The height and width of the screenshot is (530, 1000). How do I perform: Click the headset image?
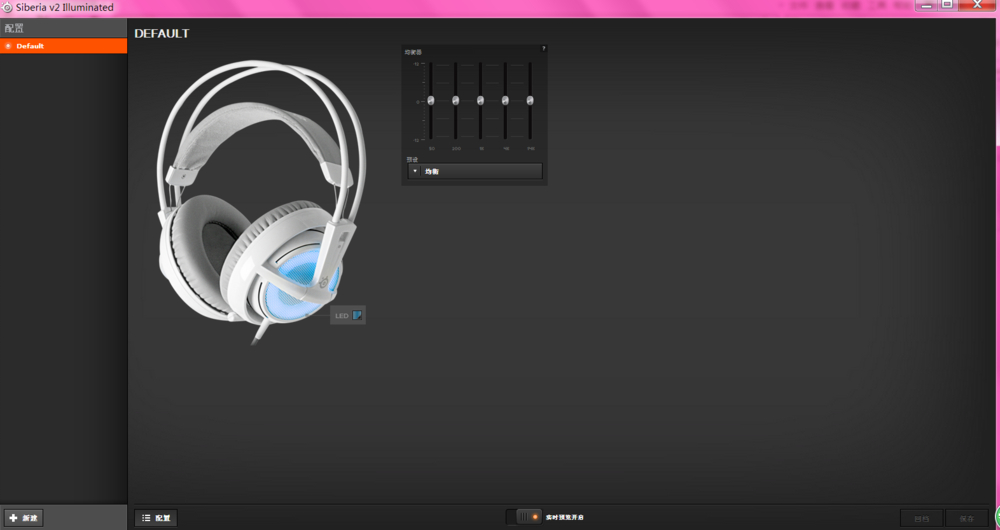coord(261,201)
